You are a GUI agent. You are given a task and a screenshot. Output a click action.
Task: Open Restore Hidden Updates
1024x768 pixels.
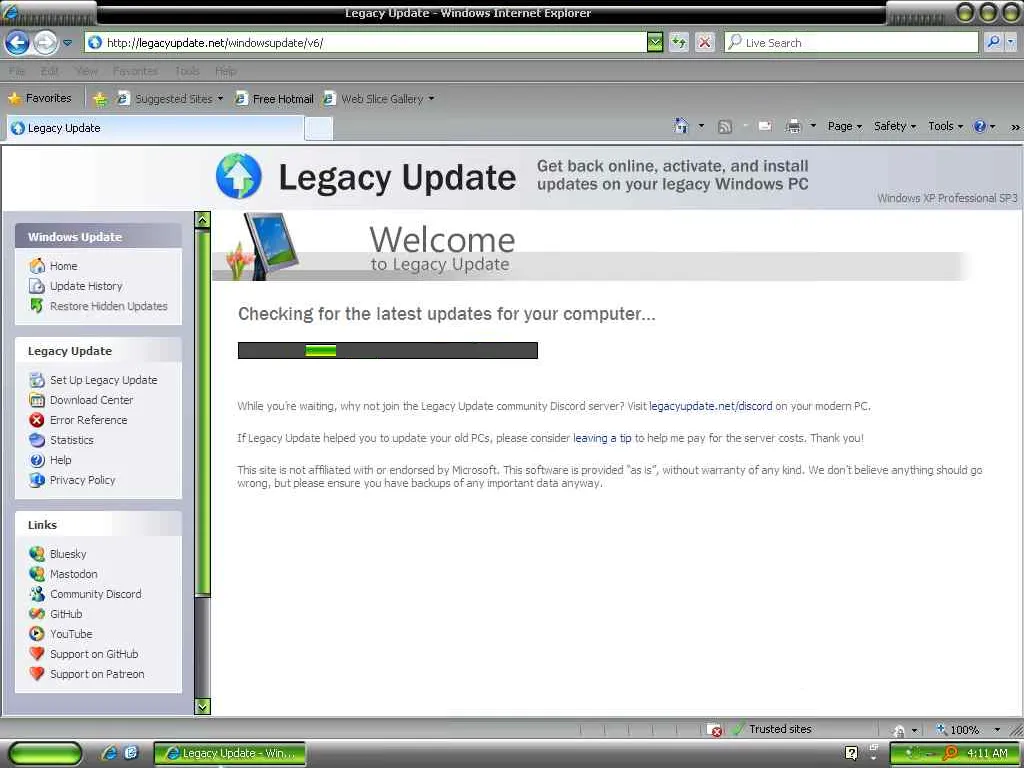pyautogui.click(x=108, y=306)
